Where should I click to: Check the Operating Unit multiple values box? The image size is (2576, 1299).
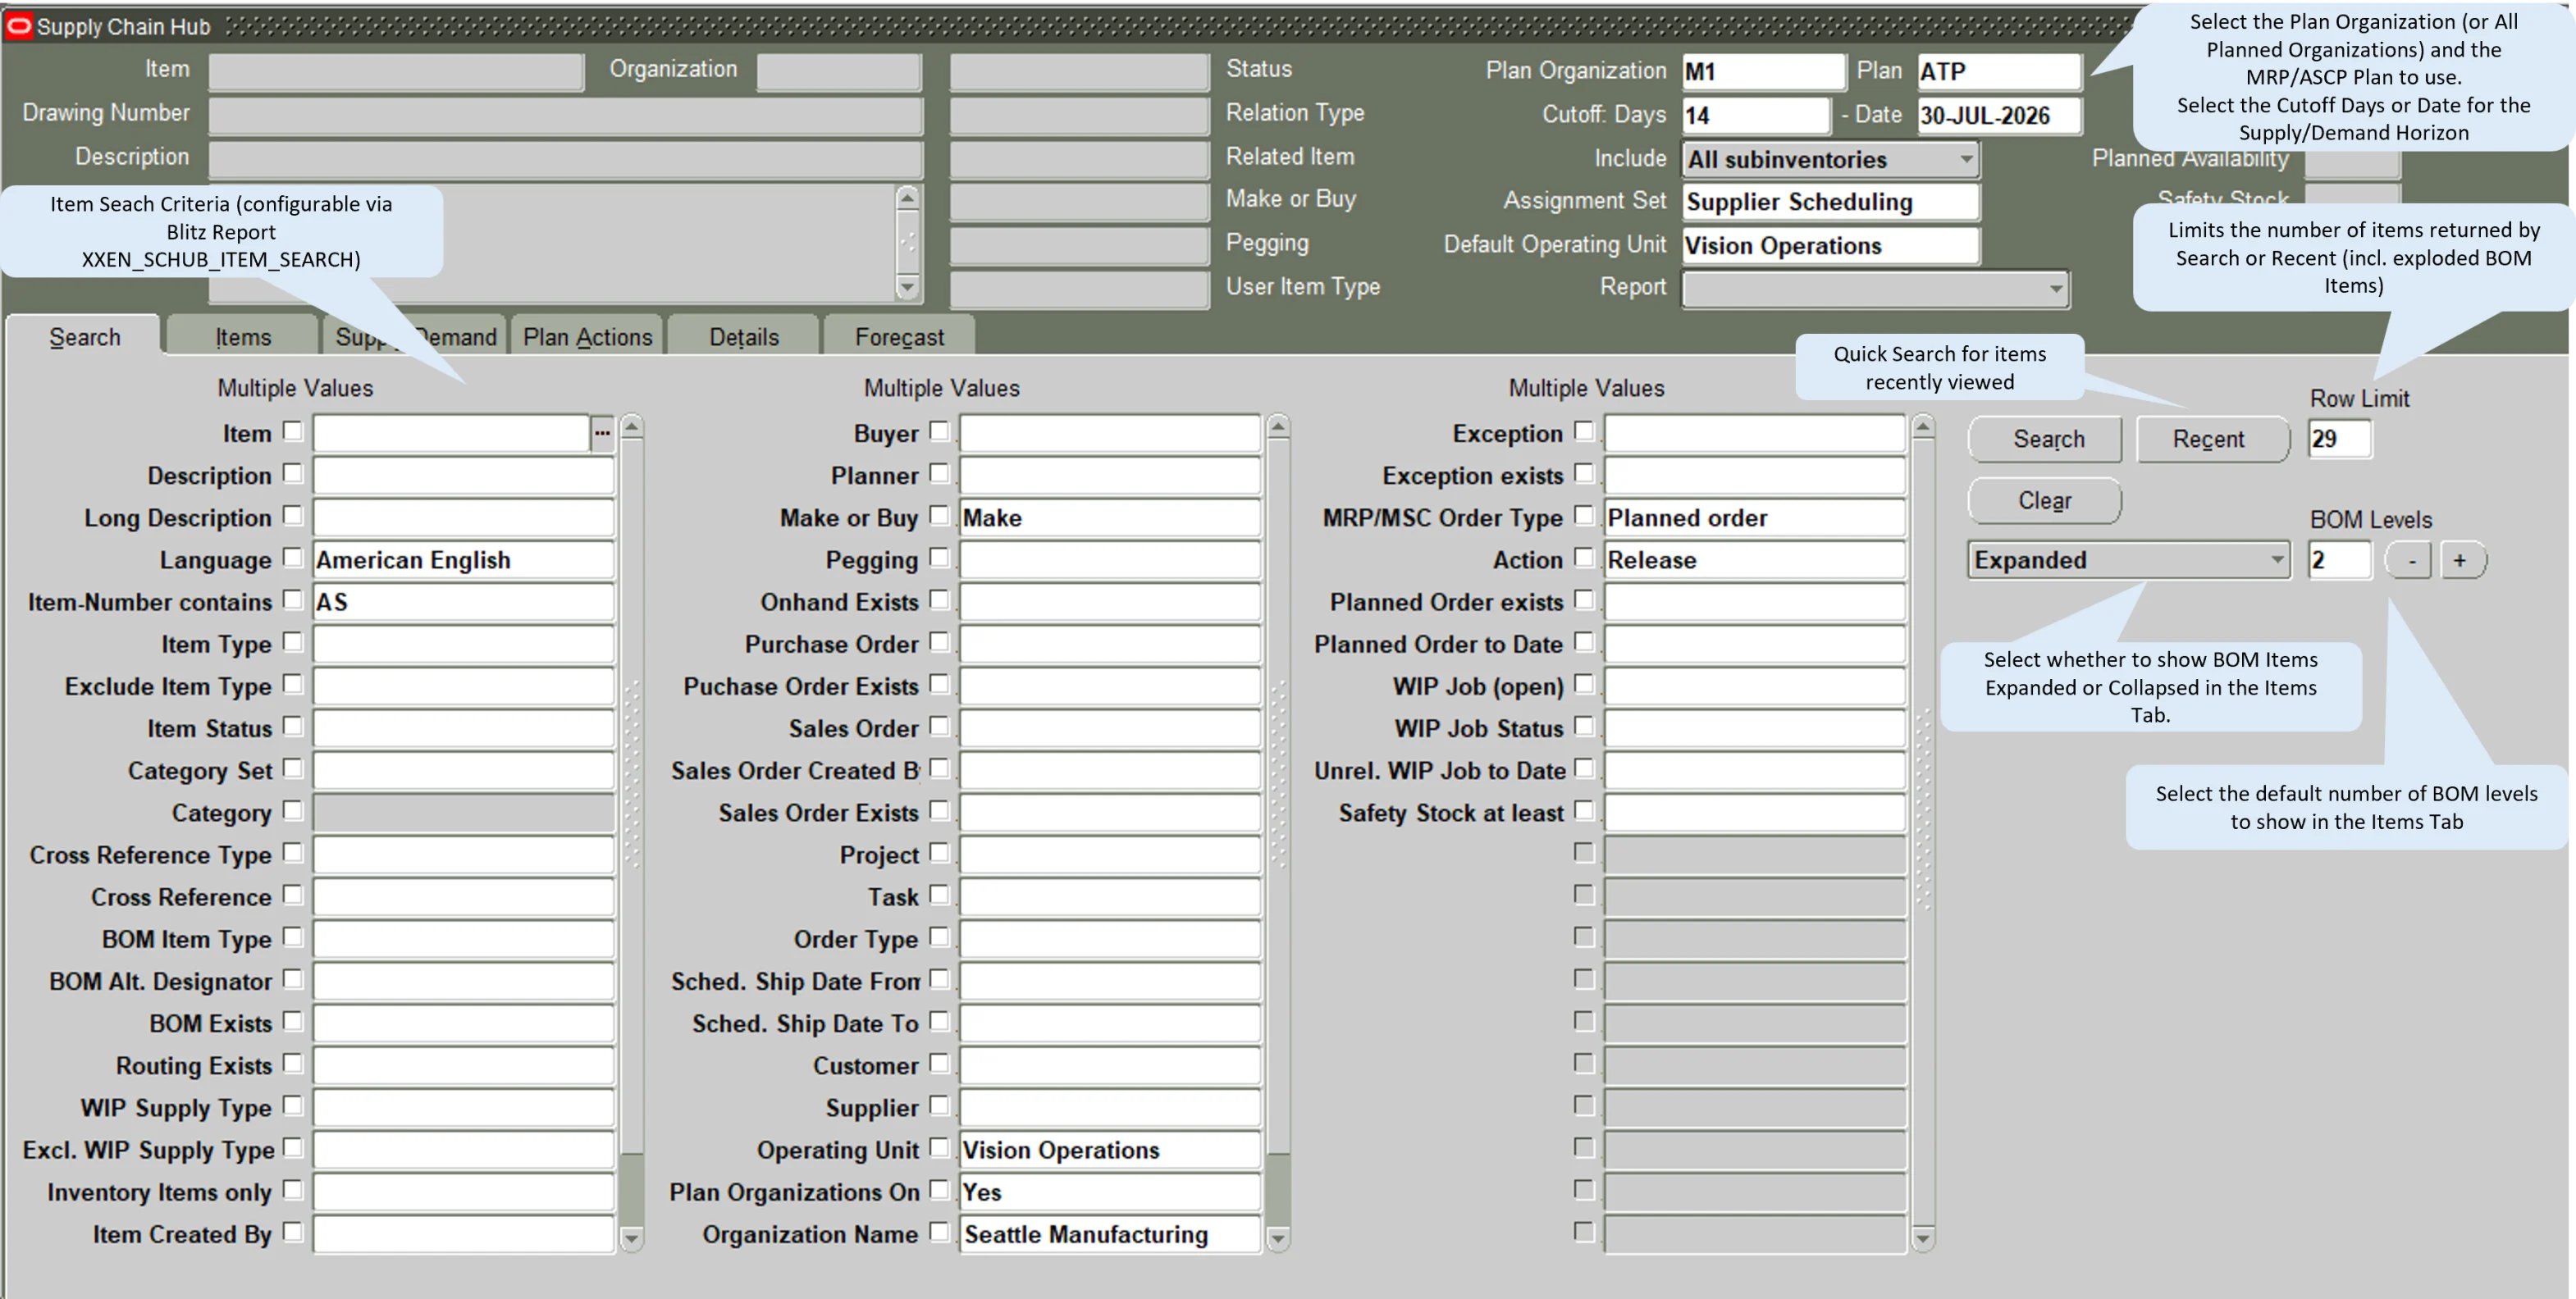pyautogui.click(x=938, y=1147)
